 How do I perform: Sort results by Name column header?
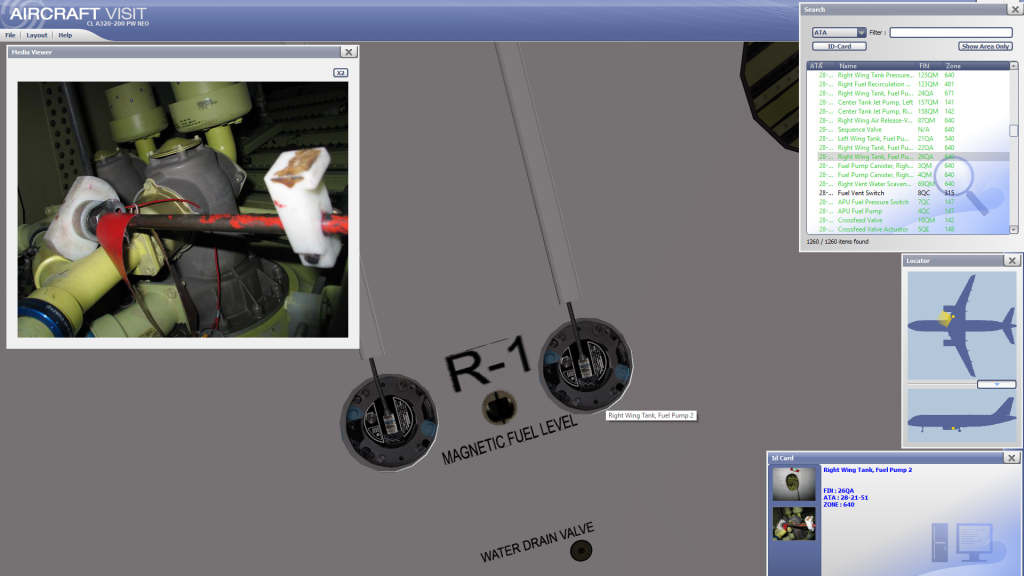(x=876, y=66)
